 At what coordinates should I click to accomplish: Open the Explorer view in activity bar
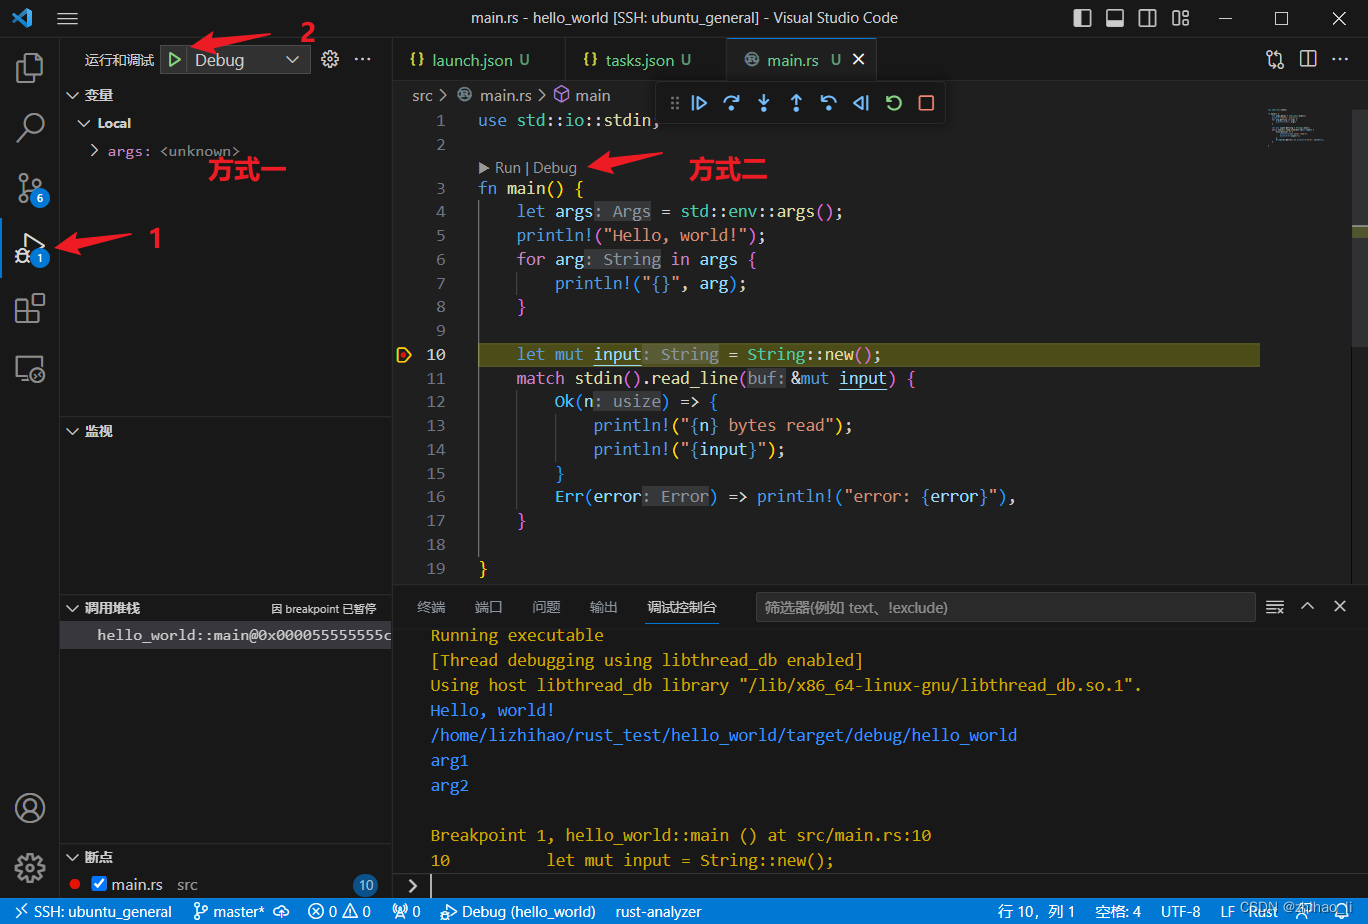30,68
